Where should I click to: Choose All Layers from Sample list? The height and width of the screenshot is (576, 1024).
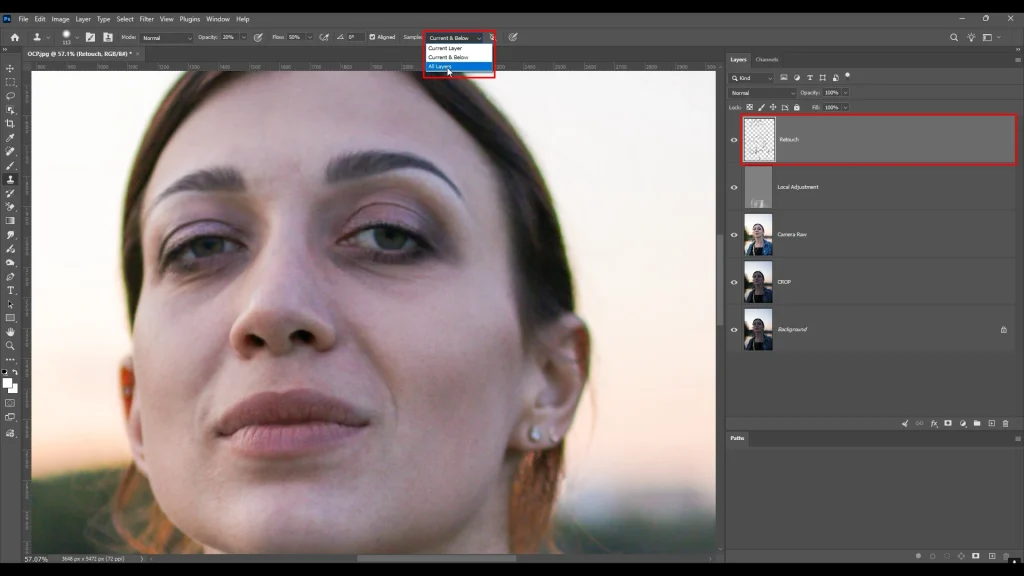coord(459,67)
